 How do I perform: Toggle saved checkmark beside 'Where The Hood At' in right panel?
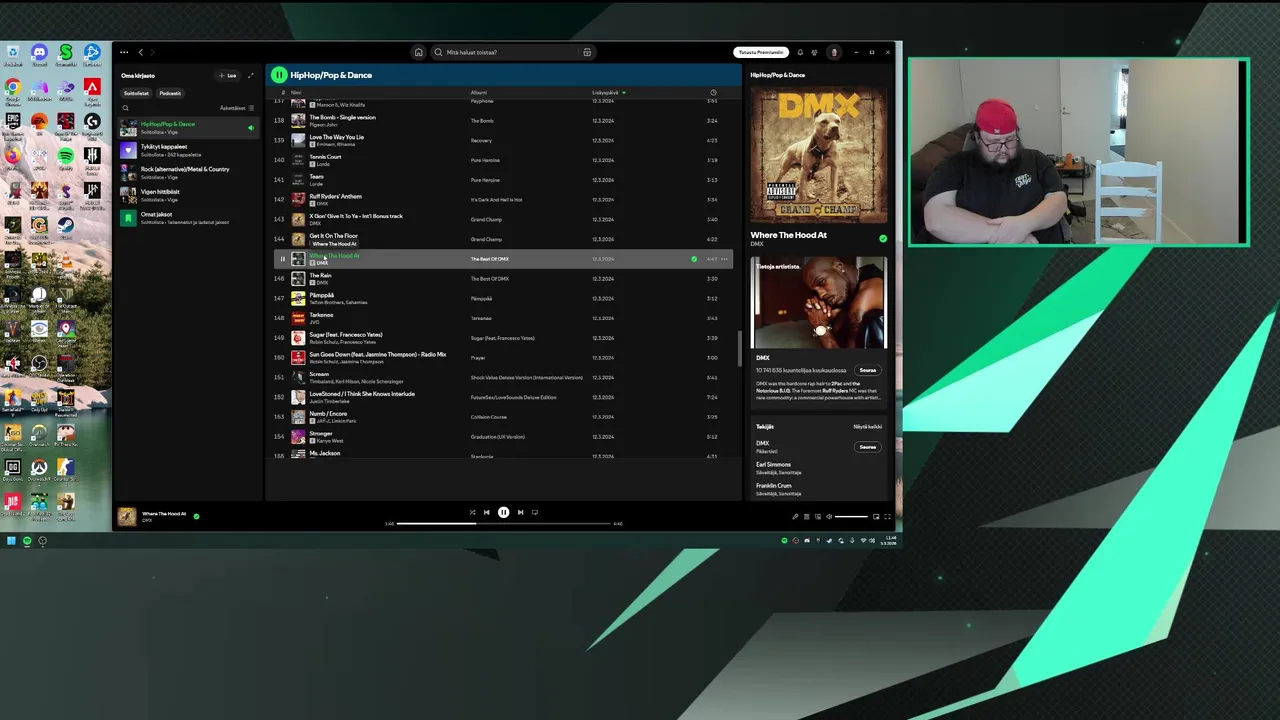883,239
